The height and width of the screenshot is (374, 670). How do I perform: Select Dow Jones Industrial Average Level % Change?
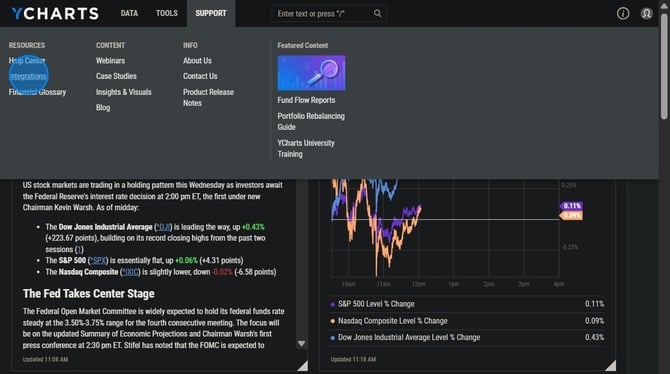(x=467, y=338)
